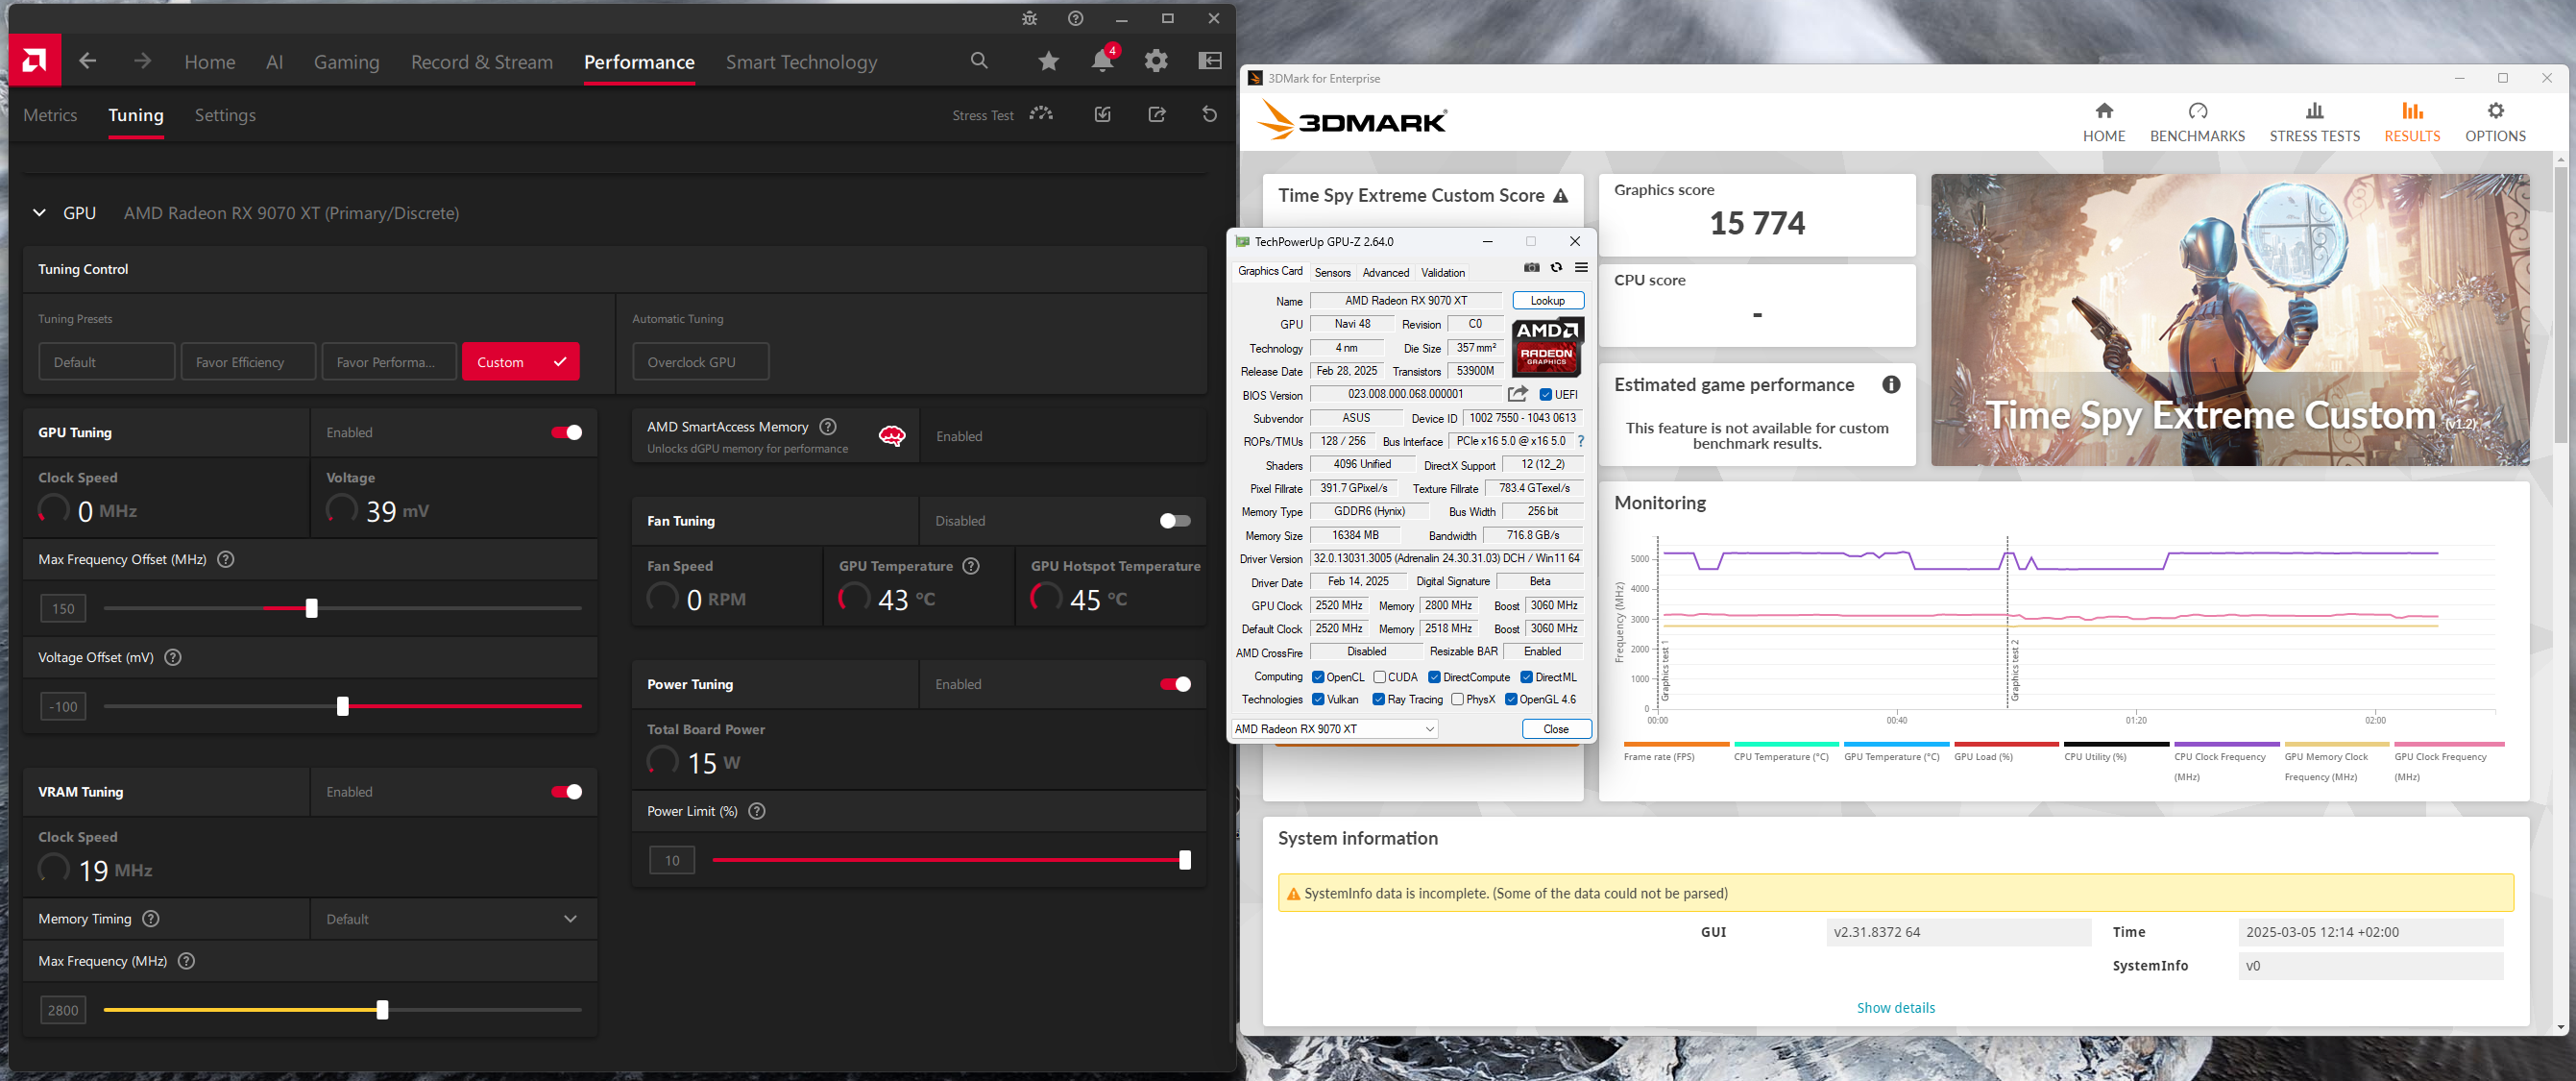The image size is (2576, 1081).
Task: Toggle the UEFI checkbox in GPU-Z
Action: coord(1546,394)
